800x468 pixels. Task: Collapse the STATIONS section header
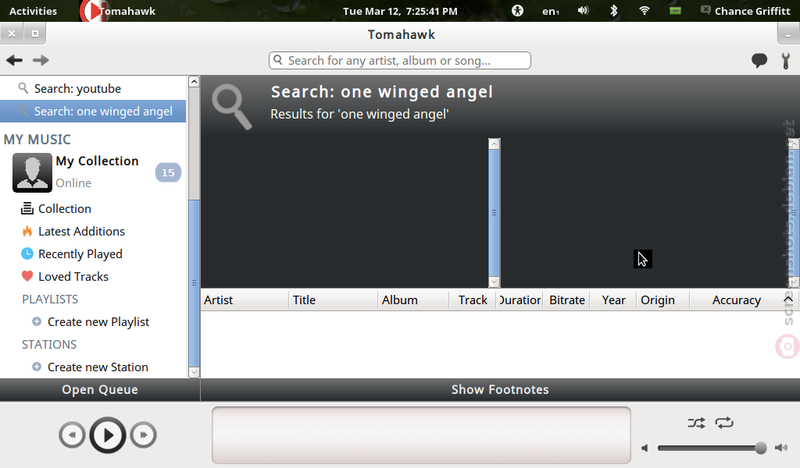(x=49, y=344)
